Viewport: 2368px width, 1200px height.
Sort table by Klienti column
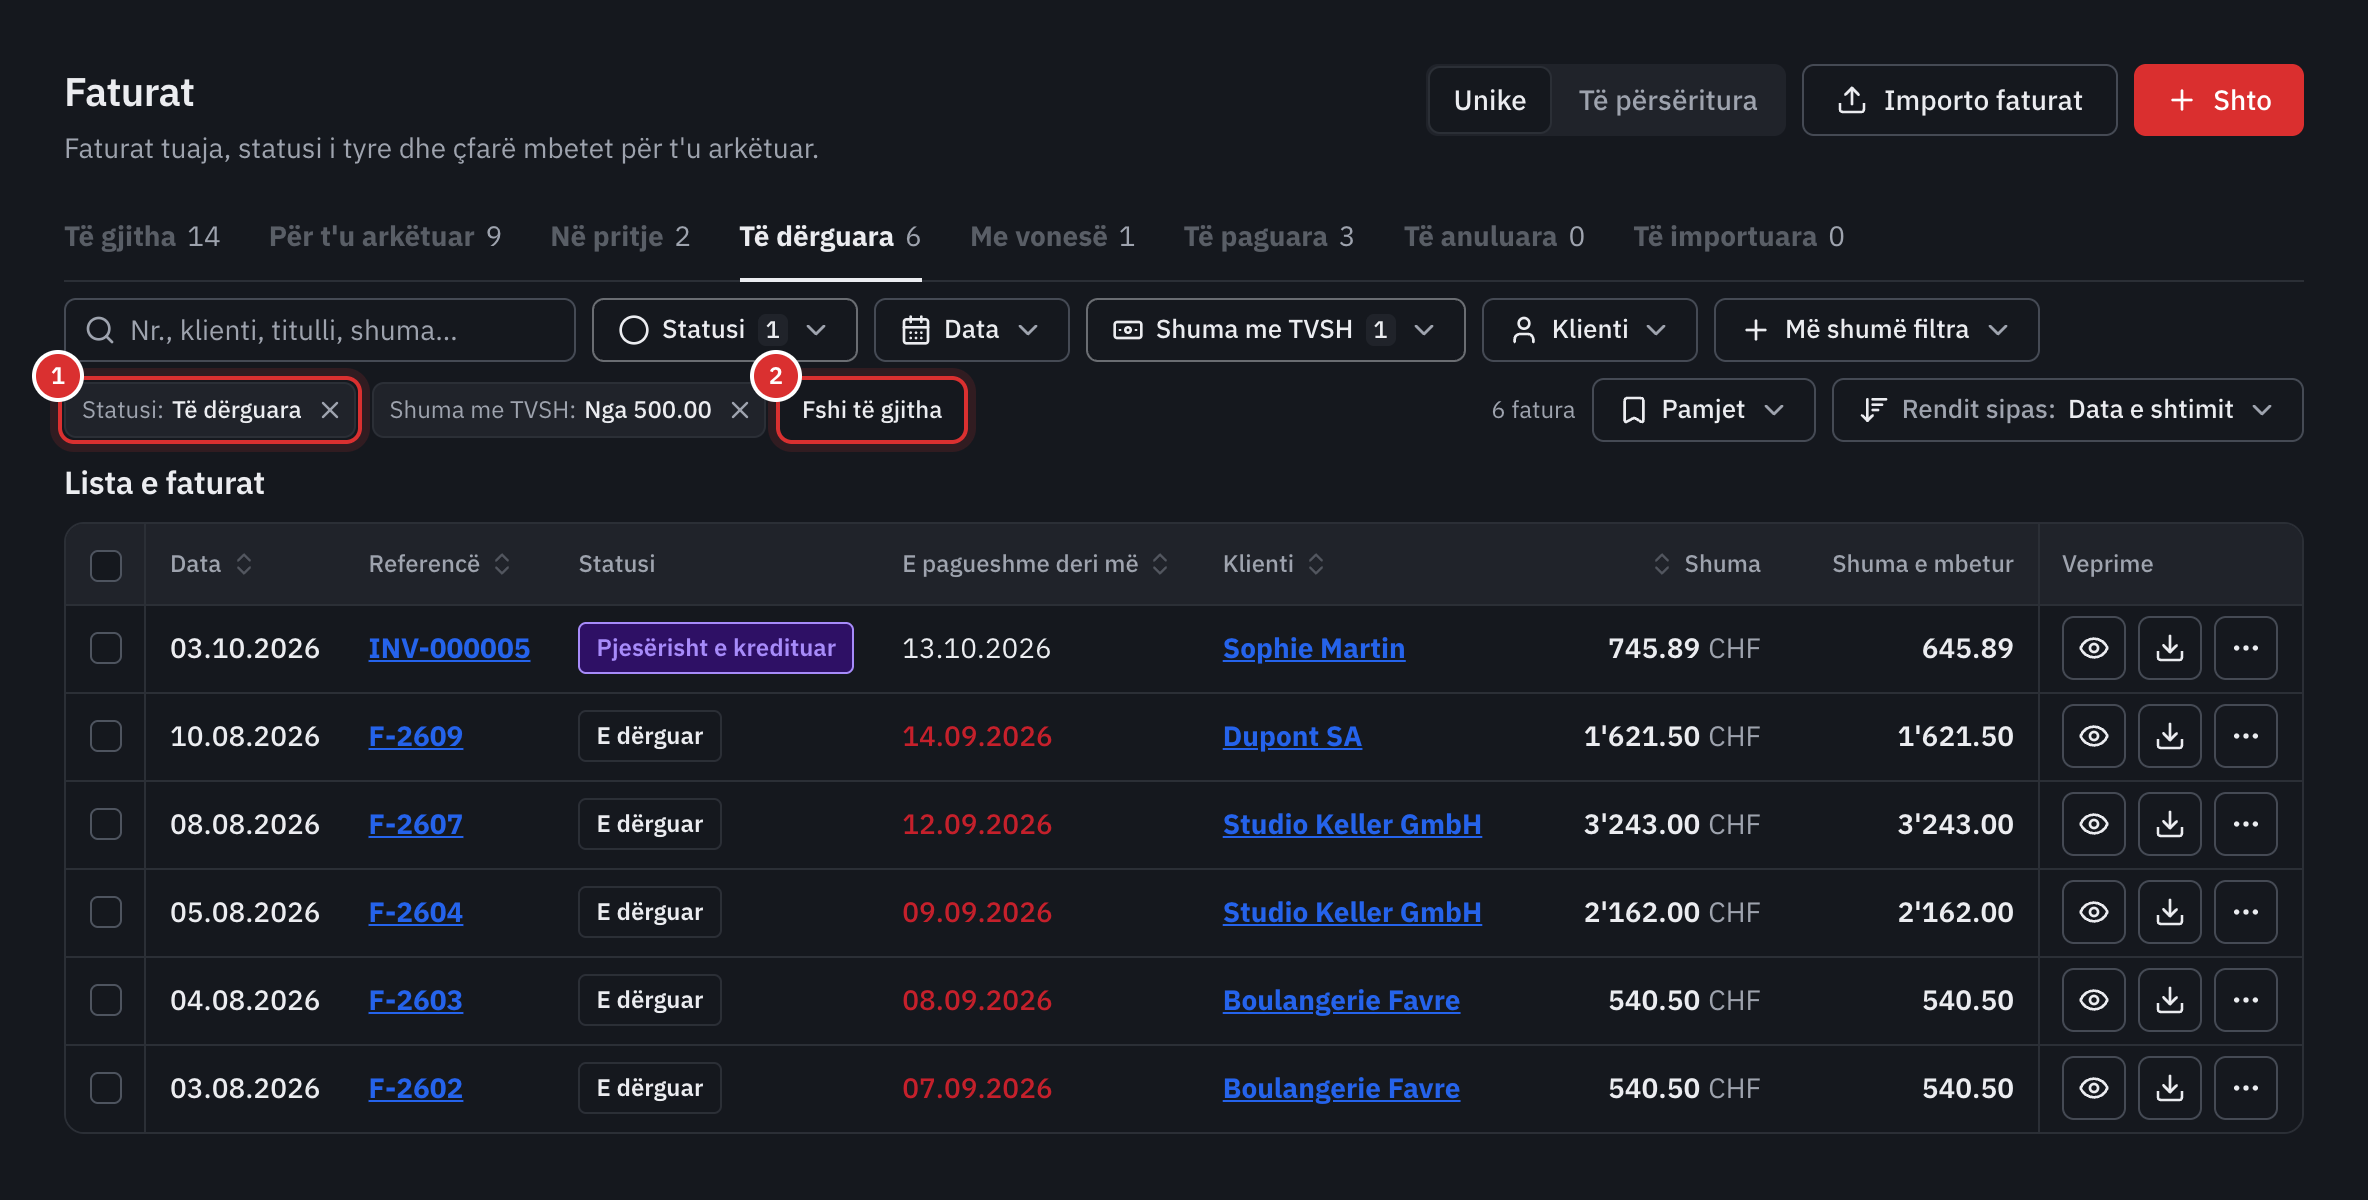(x=1273, y=564)
